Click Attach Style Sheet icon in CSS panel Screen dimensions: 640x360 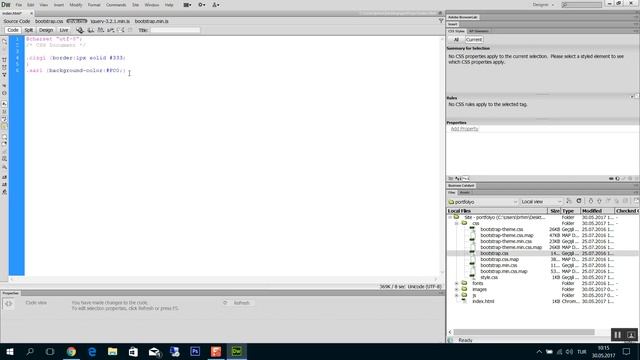[611, 178]
